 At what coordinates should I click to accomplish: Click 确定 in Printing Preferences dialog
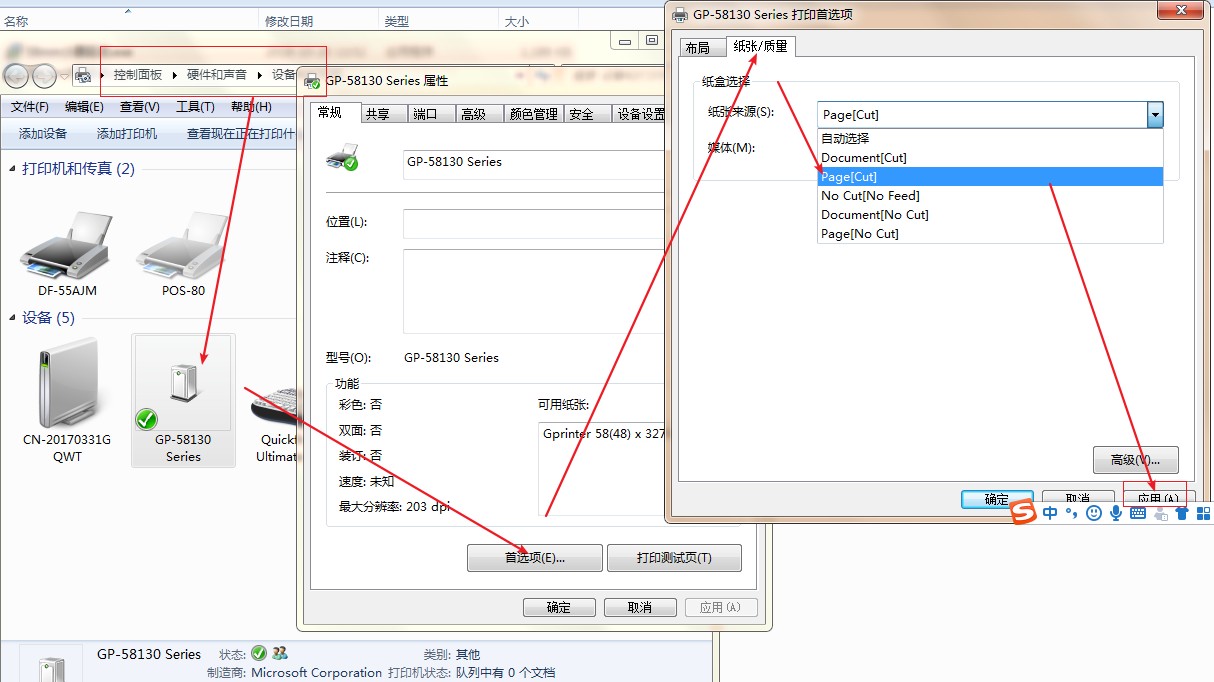(x=997, y=499)
